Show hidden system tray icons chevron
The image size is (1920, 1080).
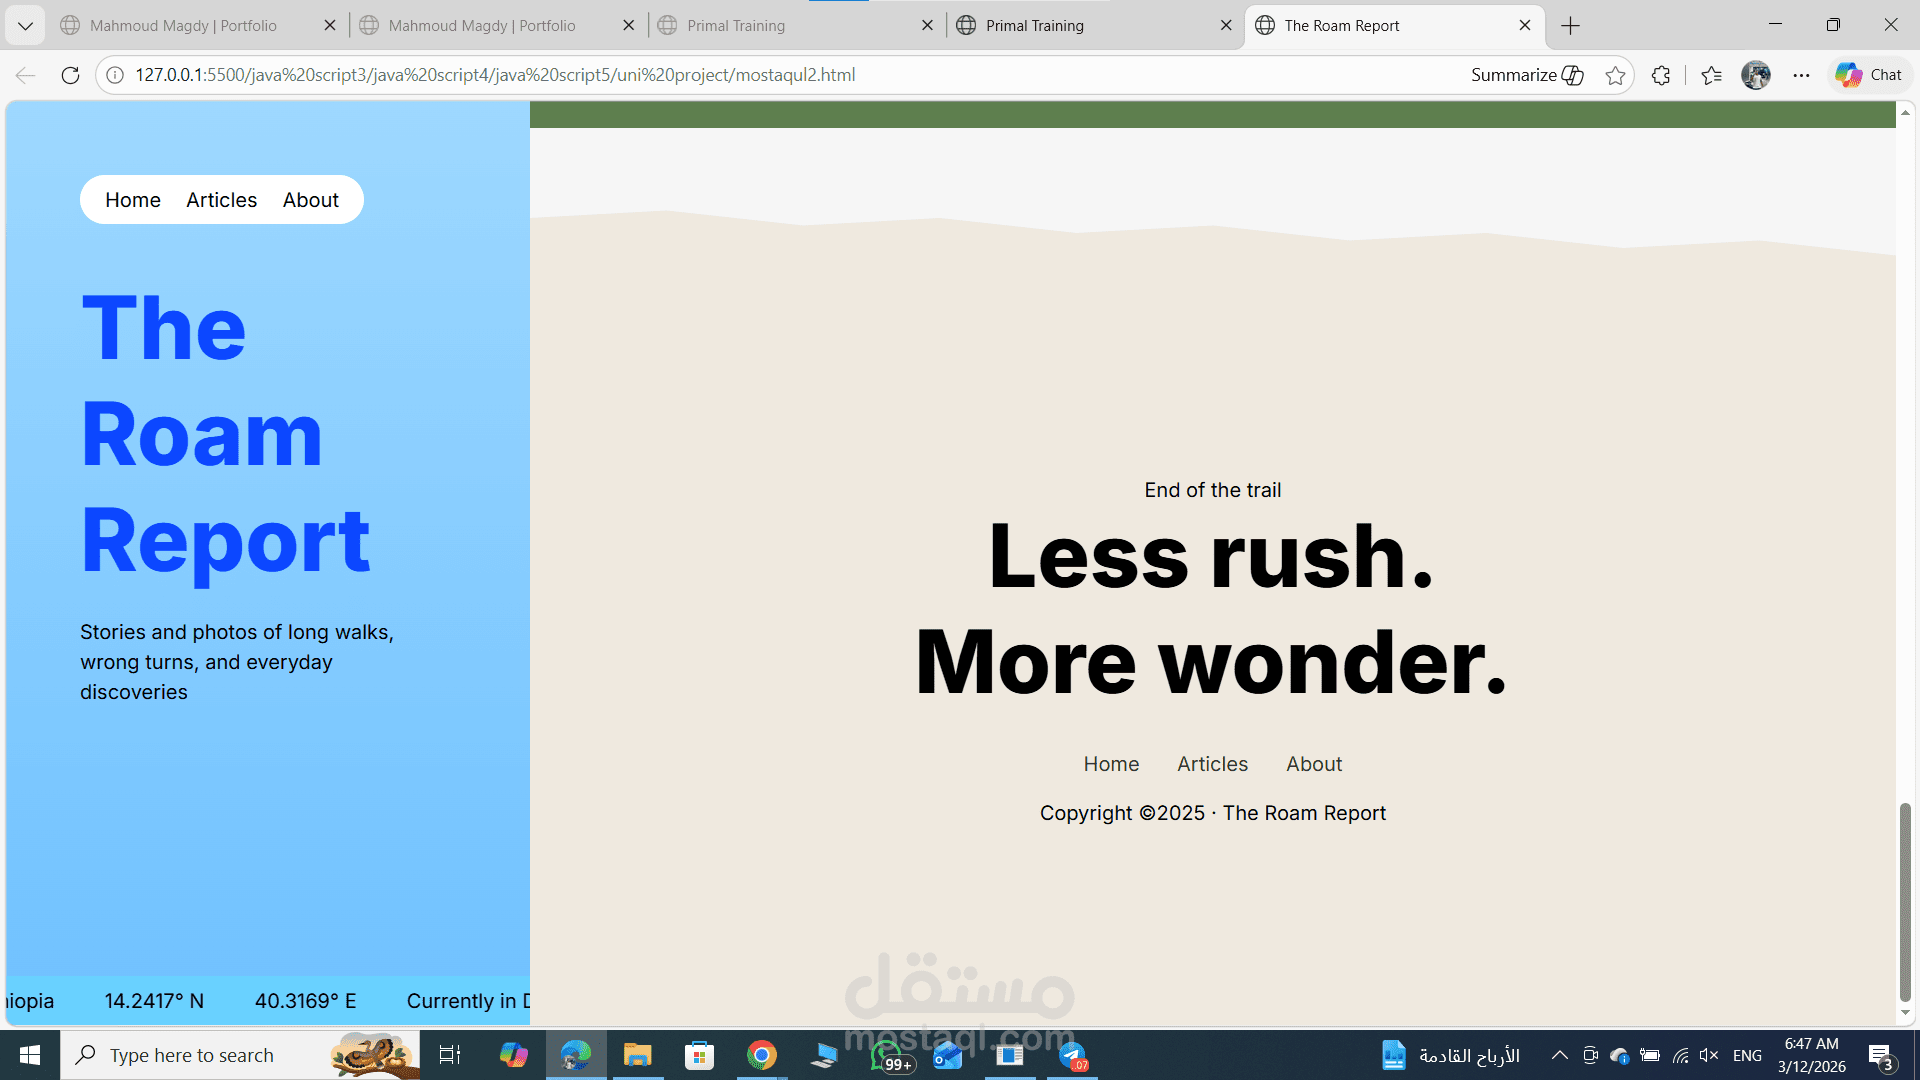click(1559, 1055)
